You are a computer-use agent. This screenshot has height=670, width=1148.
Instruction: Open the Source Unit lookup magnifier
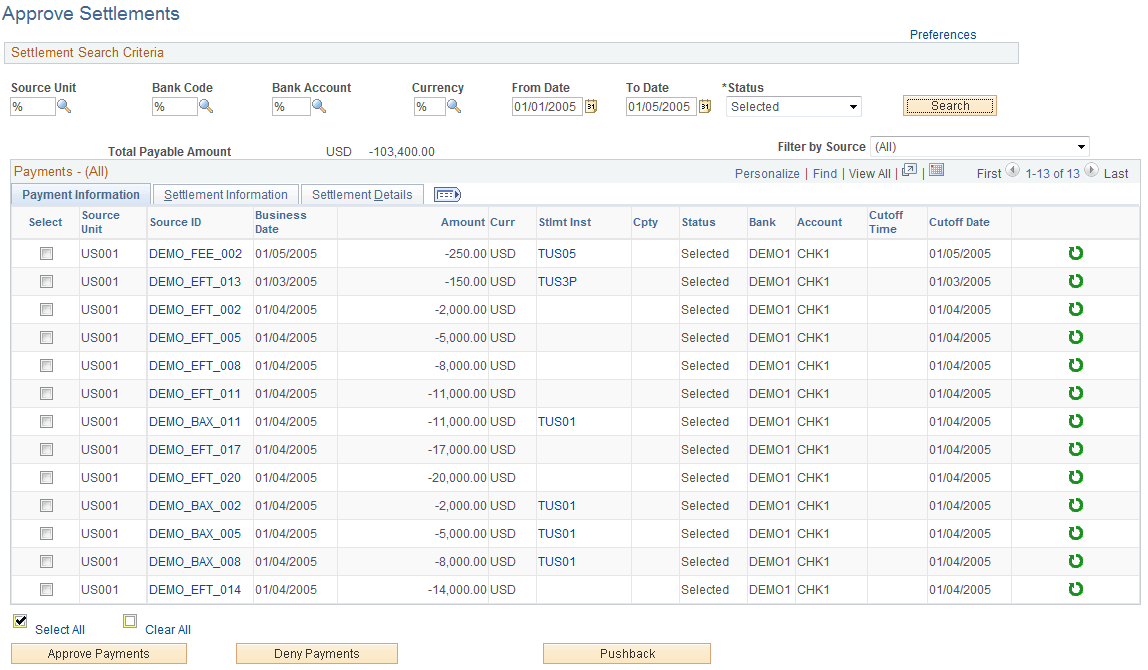coord(64,106)
